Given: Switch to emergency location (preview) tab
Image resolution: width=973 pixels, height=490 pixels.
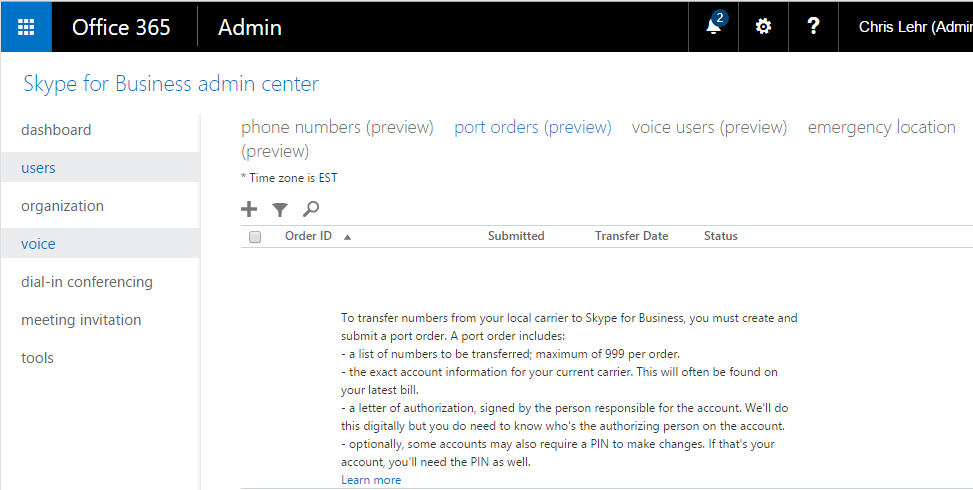Looking at the screenshot, I should point(881,127).
